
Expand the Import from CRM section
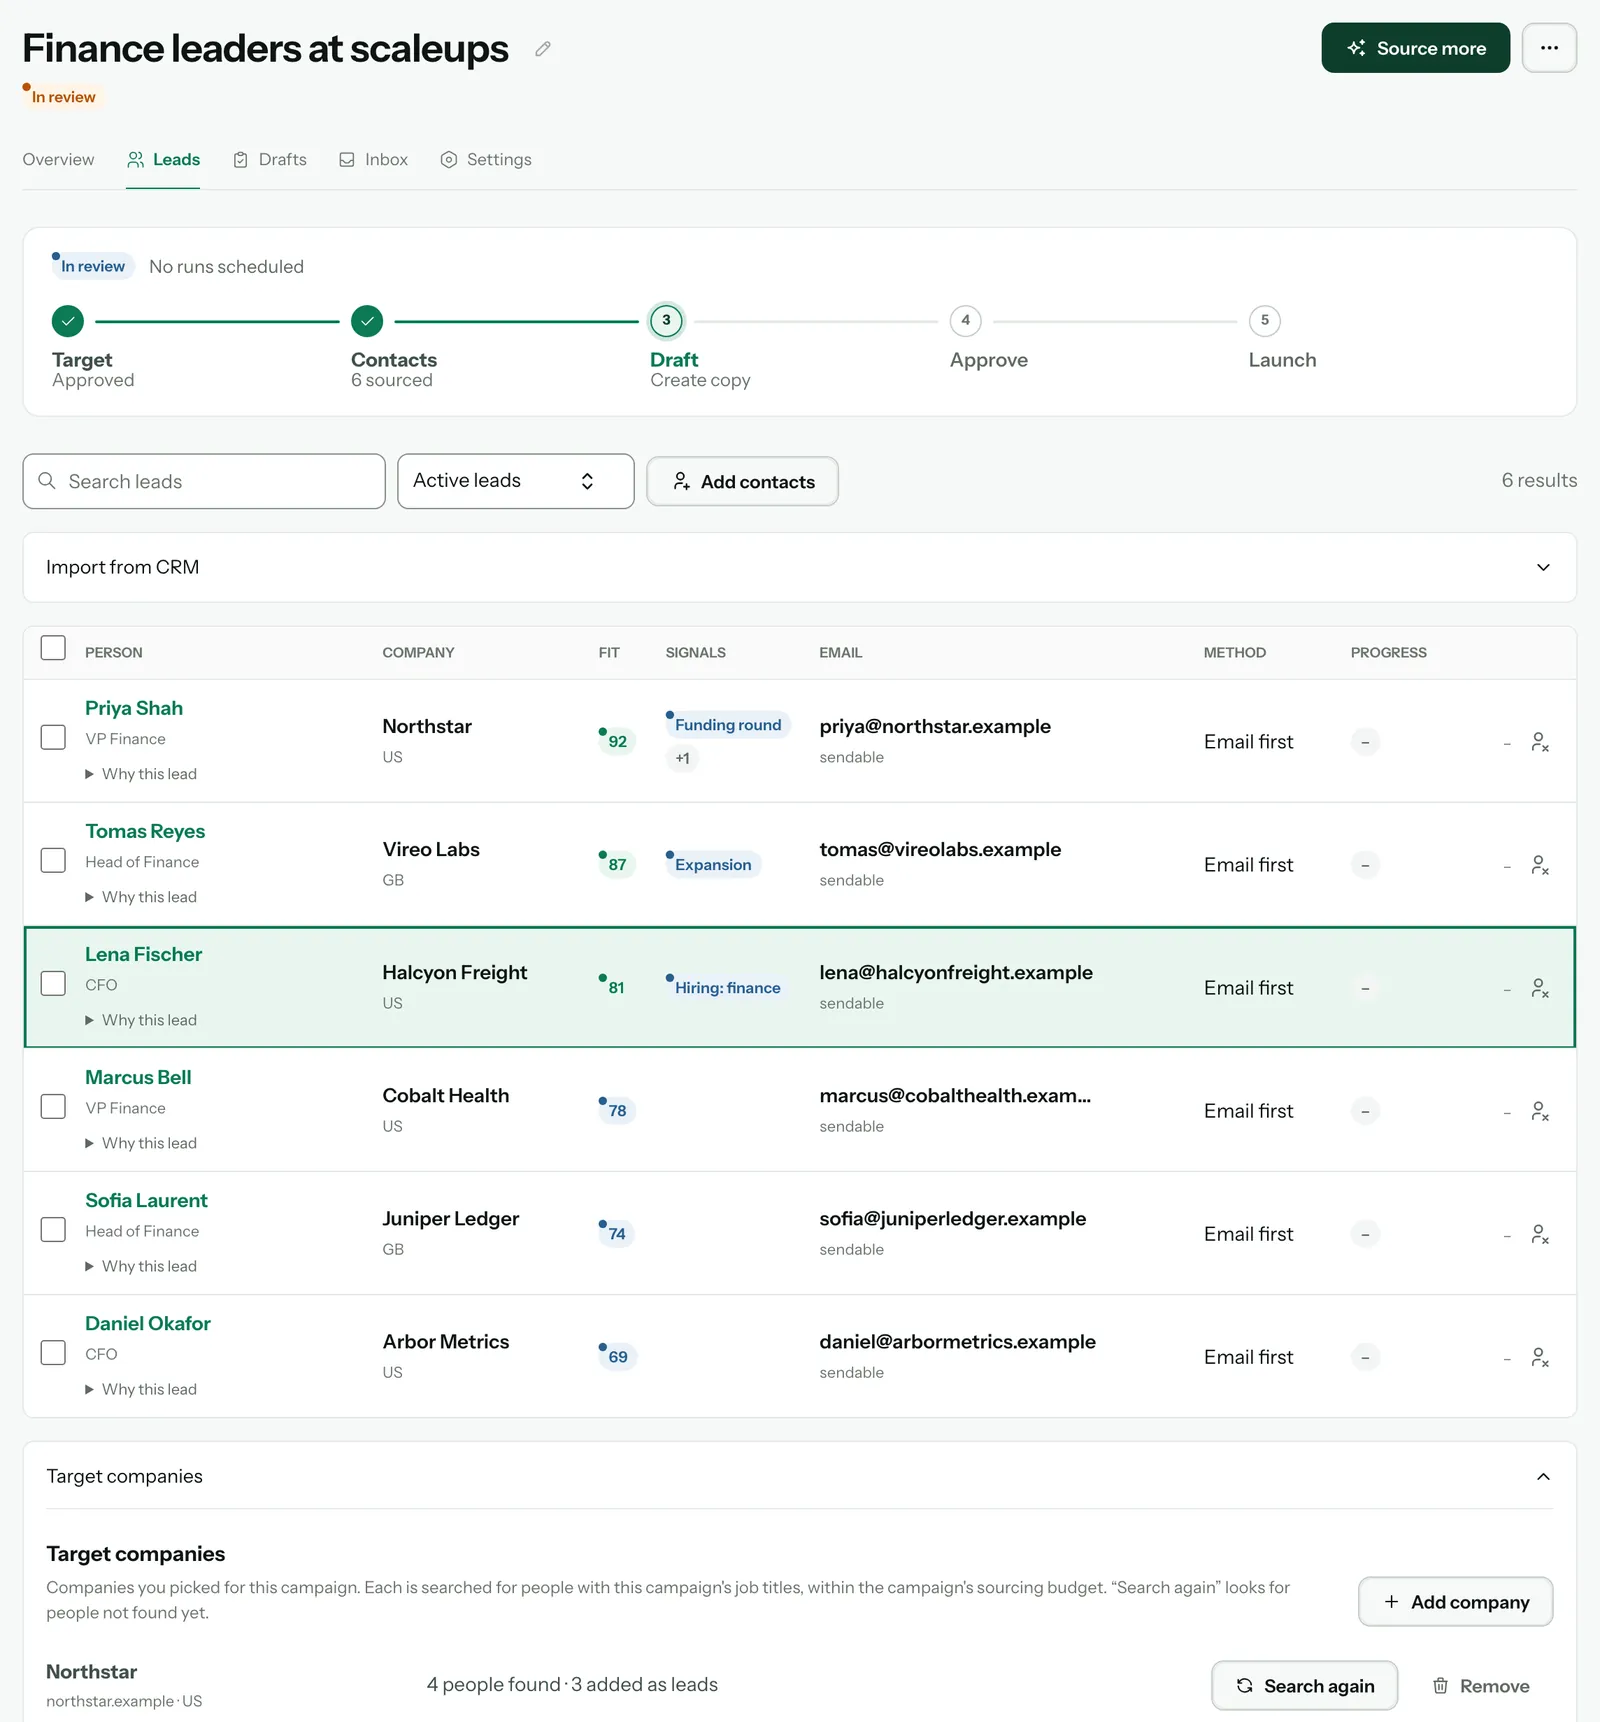799,567
